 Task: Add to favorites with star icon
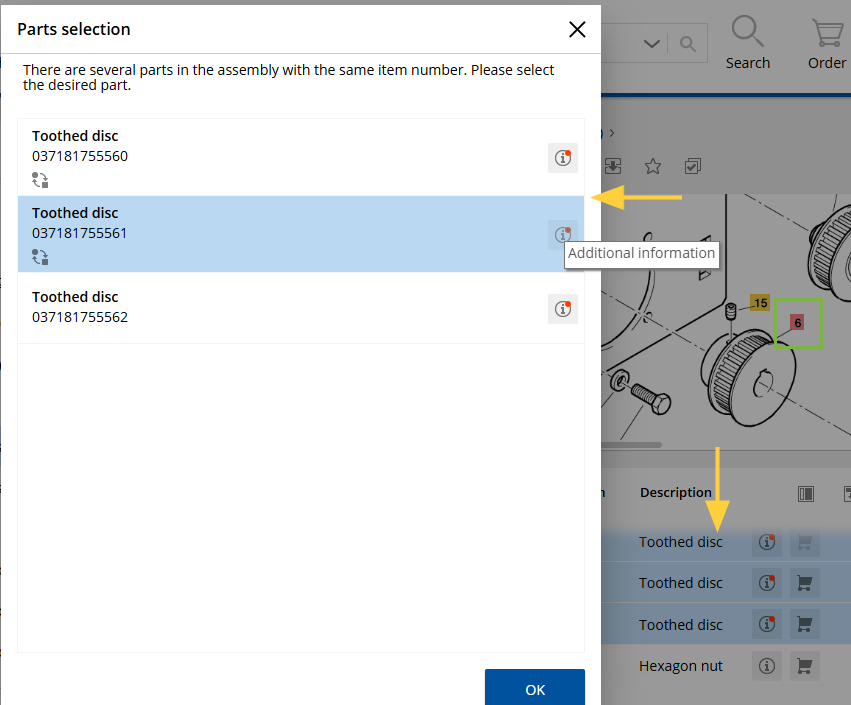[x=653, y=167]
